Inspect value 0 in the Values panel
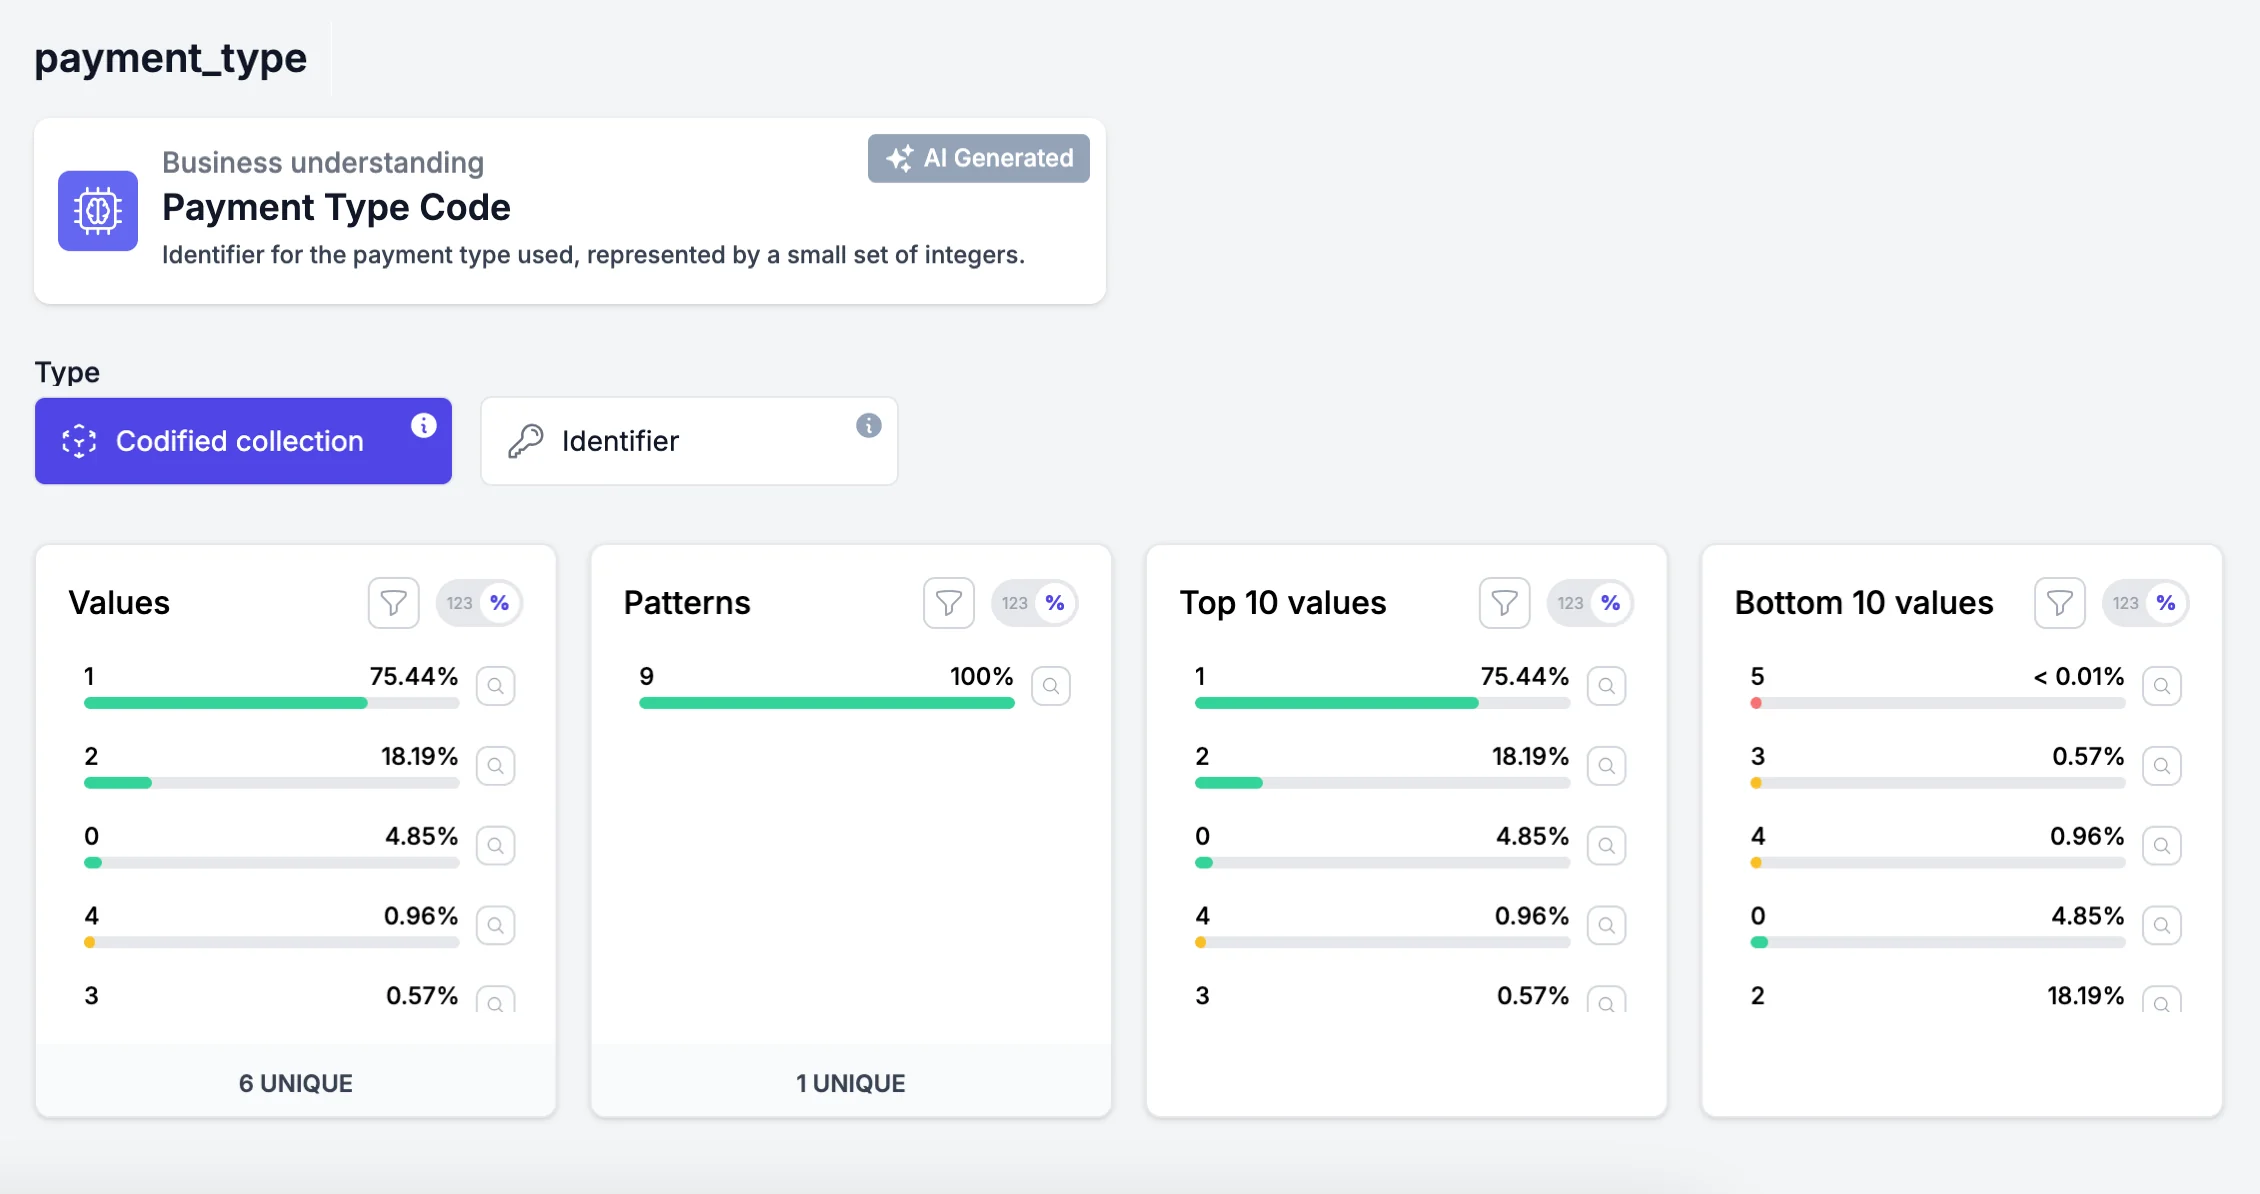Image resolution: width=2260 pixels, height=1194 pixels. 495,845
